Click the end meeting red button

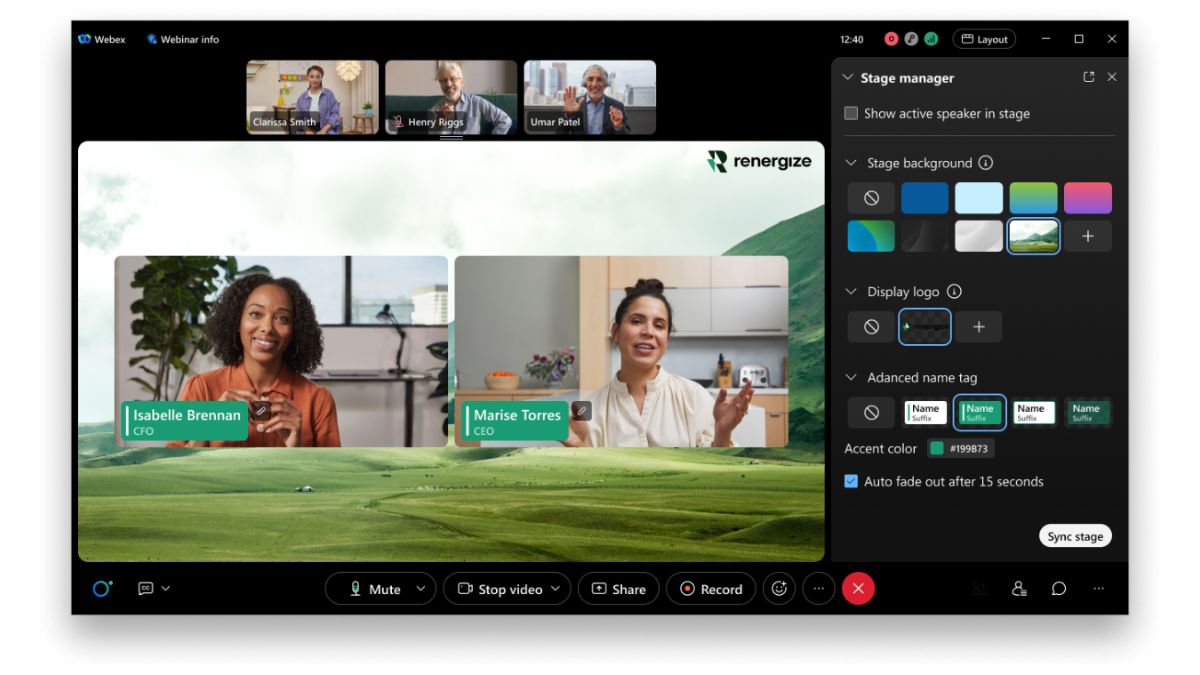(x=859, y=589)
